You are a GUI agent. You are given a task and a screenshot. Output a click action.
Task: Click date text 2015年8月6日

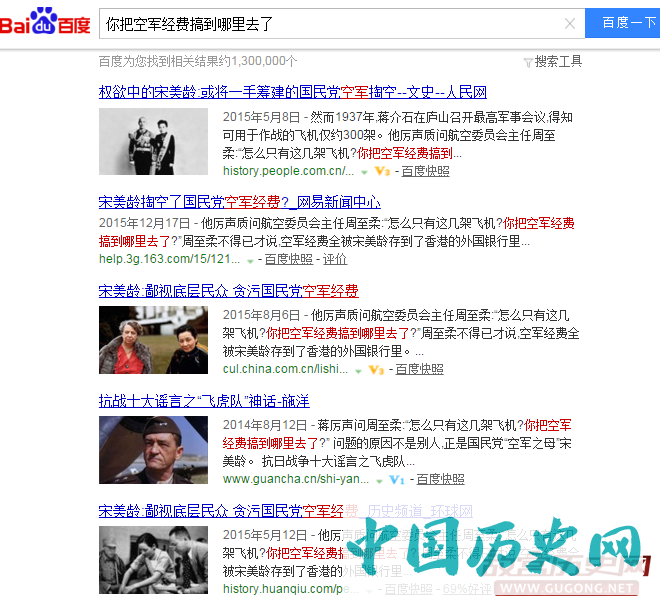(261, 315)
